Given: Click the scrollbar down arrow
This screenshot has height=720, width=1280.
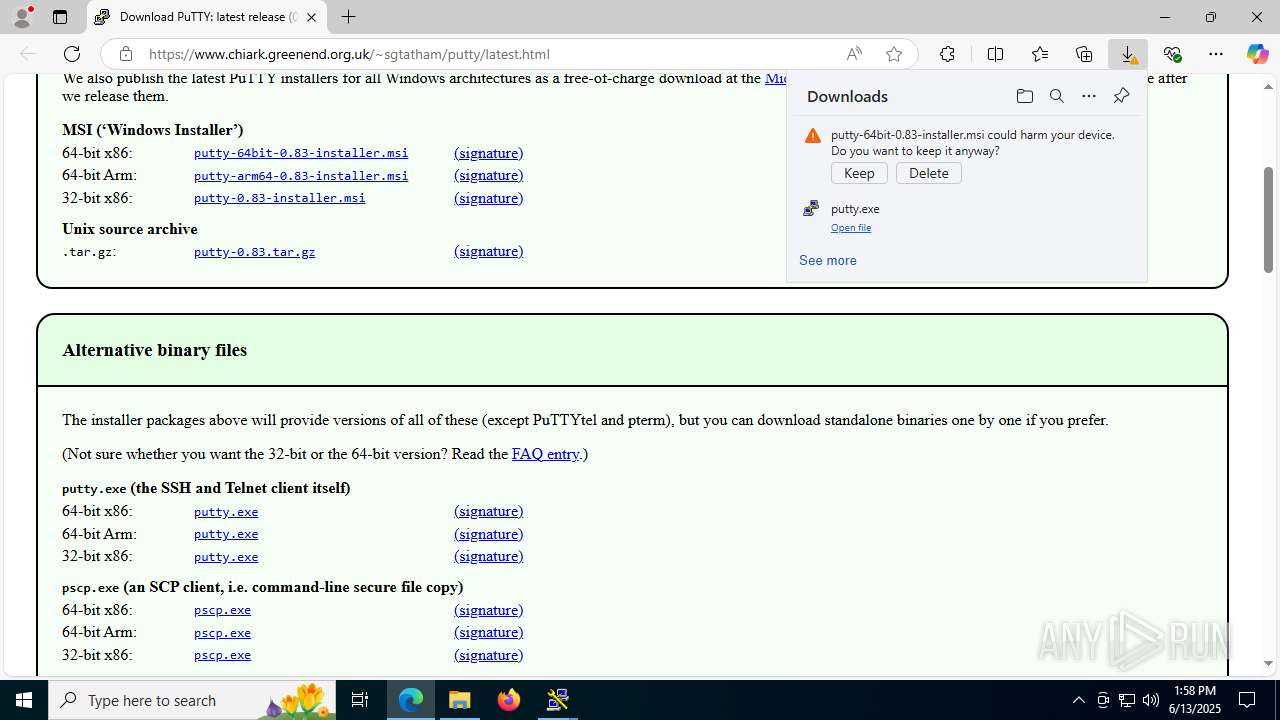Looking at the screenshot, I should 1268,663.
